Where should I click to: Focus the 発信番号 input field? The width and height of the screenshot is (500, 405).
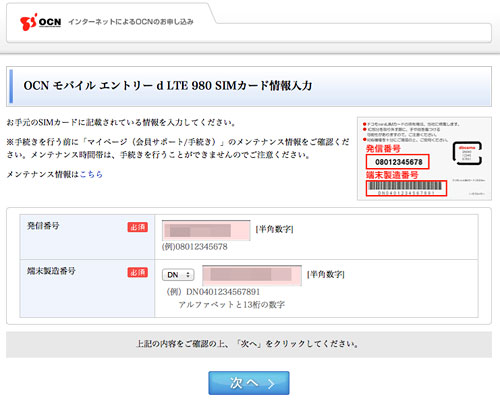pos(206,230)
